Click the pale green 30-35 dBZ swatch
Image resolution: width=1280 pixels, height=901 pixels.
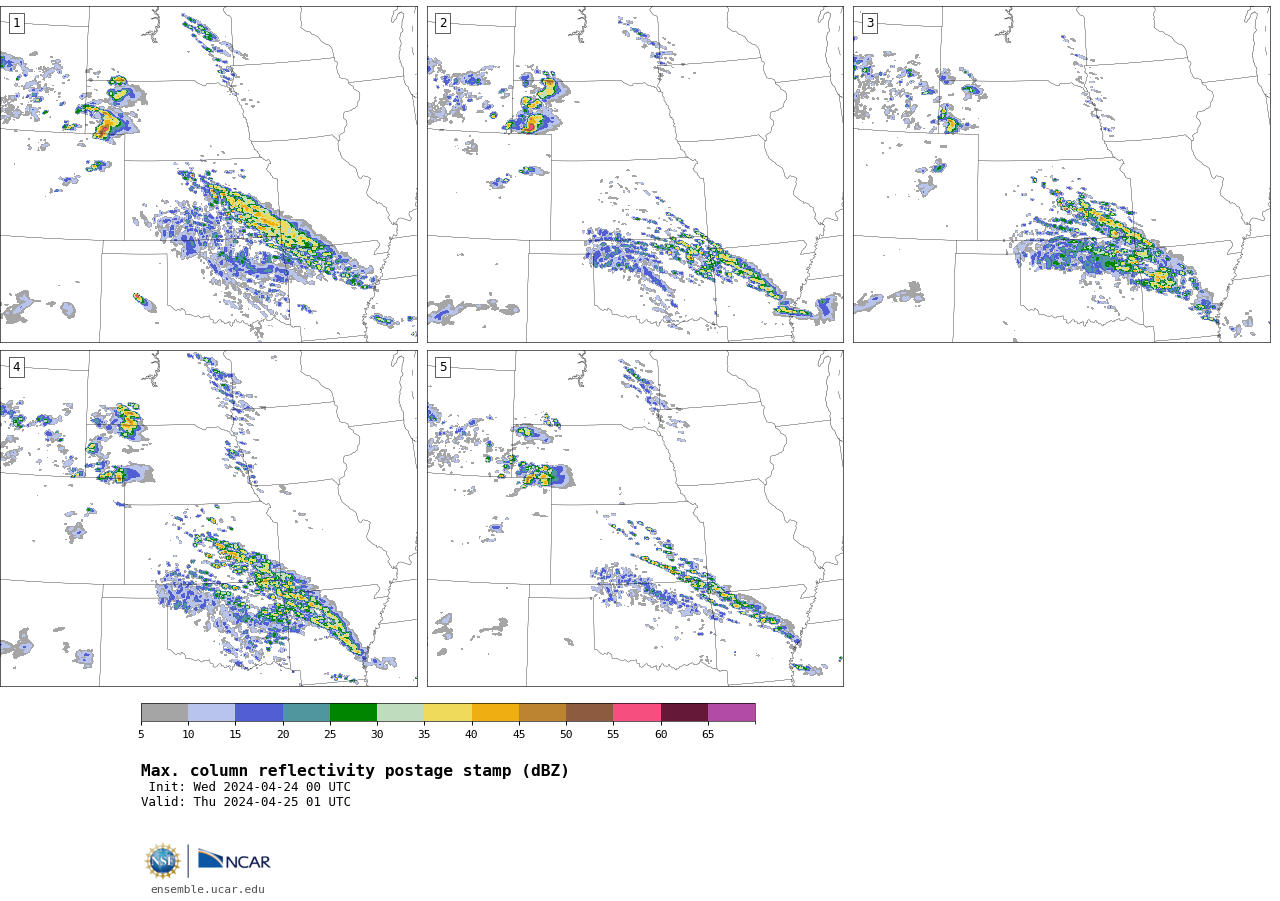401,713
